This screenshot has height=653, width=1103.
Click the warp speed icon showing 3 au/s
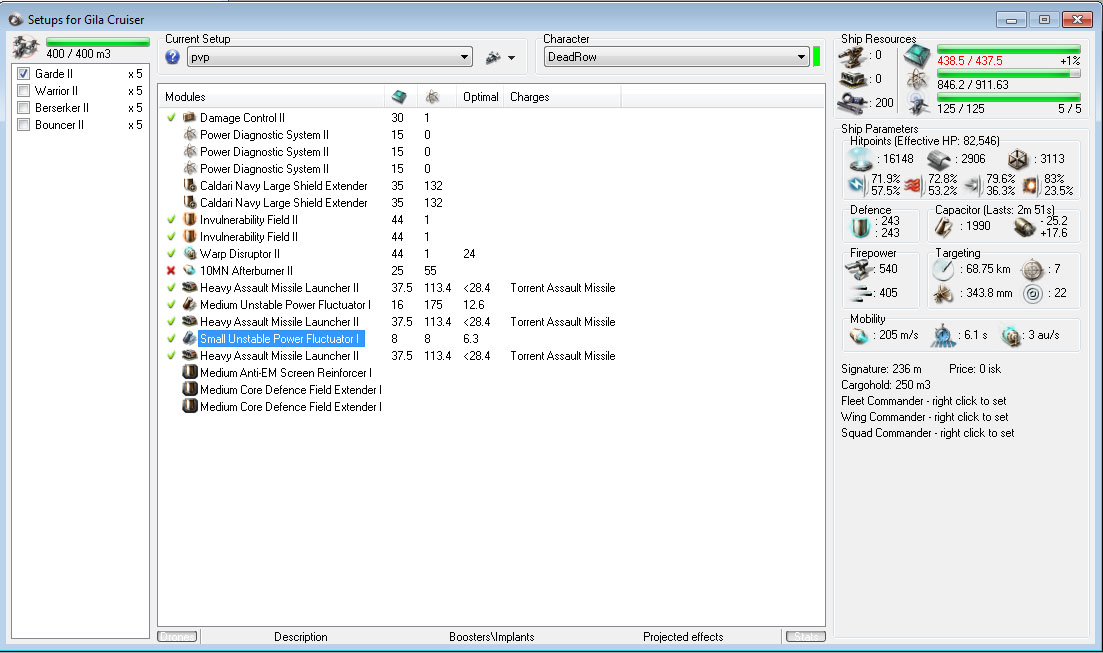(x=1011, y=336)
